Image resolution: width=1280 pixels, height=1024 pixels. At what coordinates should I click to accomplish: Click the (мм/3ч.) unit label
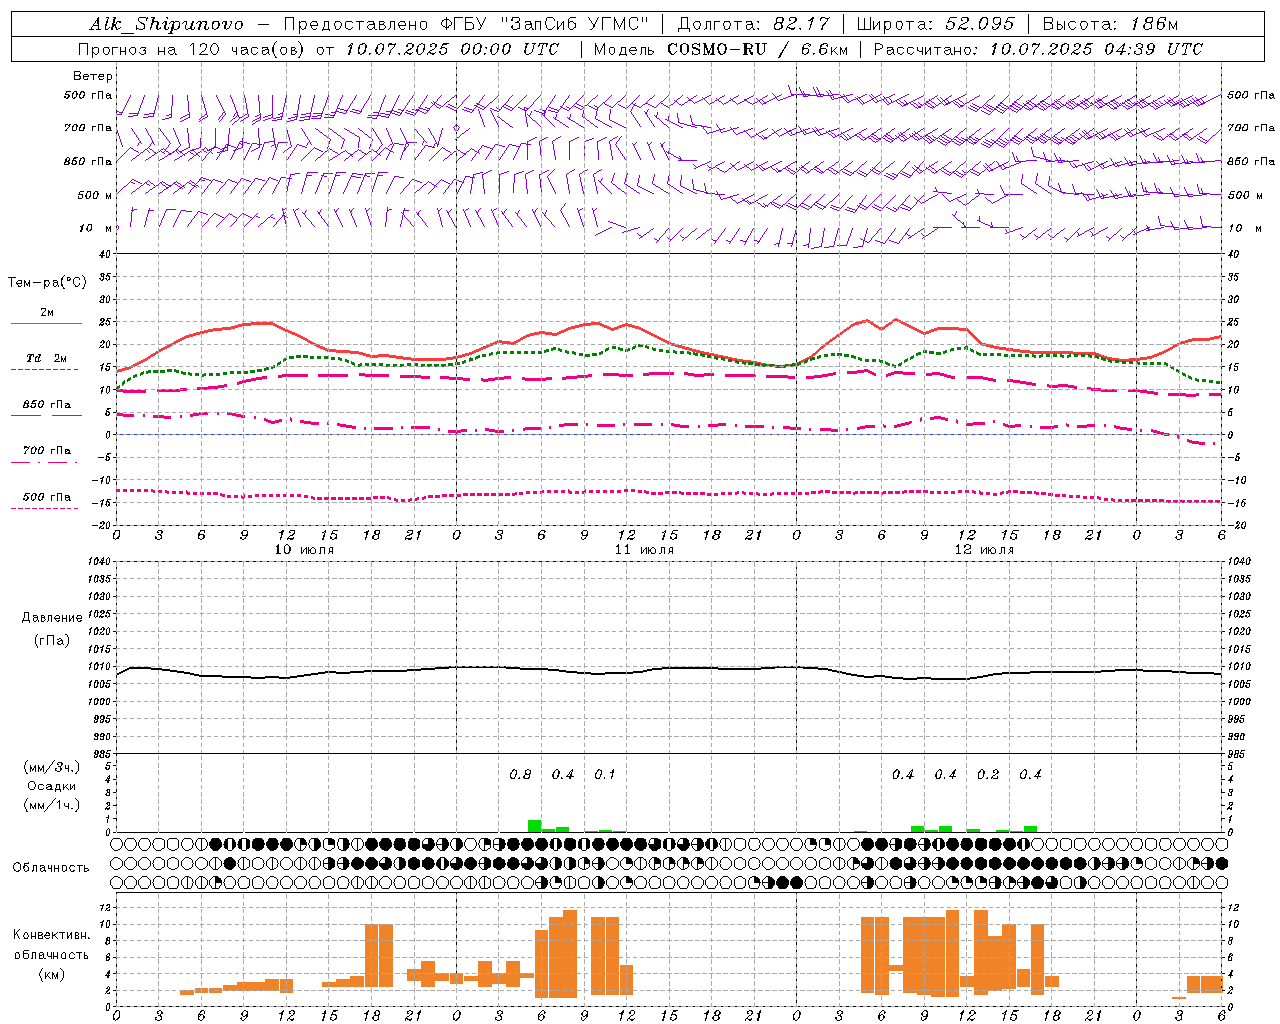point(52,767)
